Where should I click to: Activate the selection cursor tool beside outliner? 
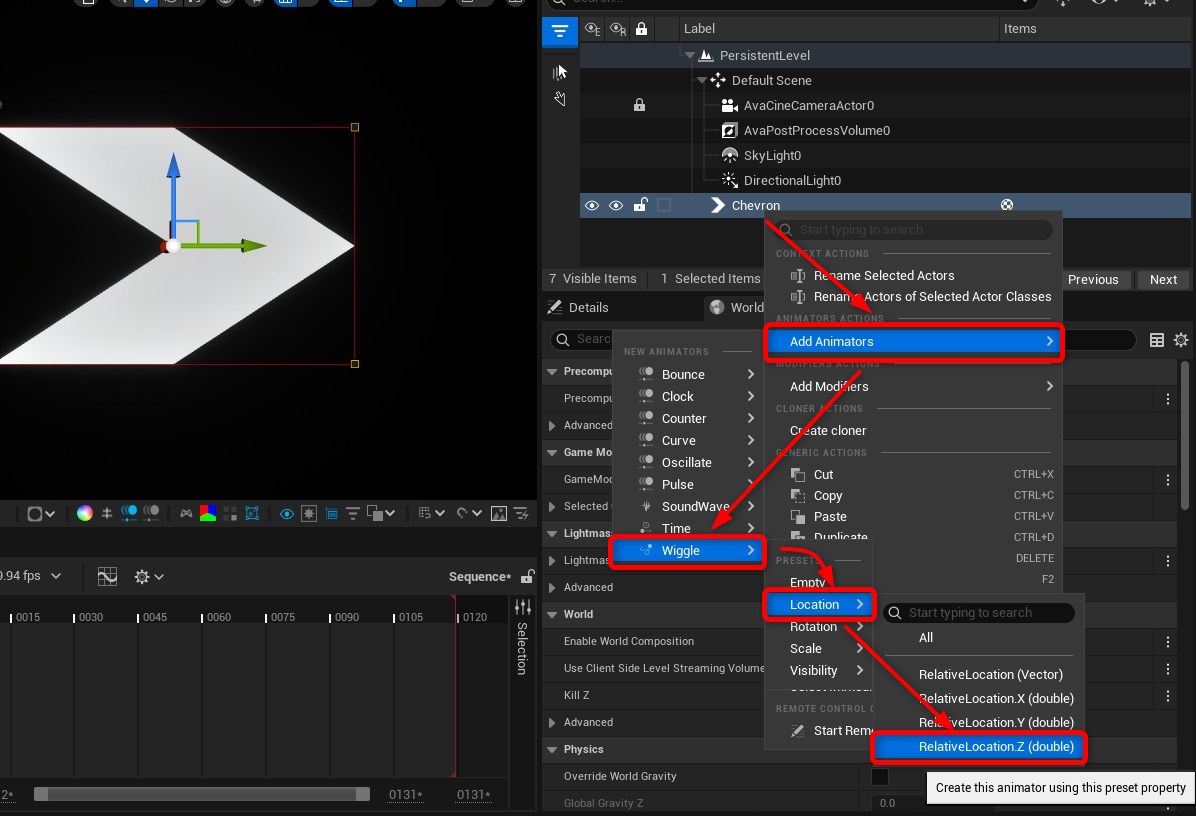tap(560, 72)
